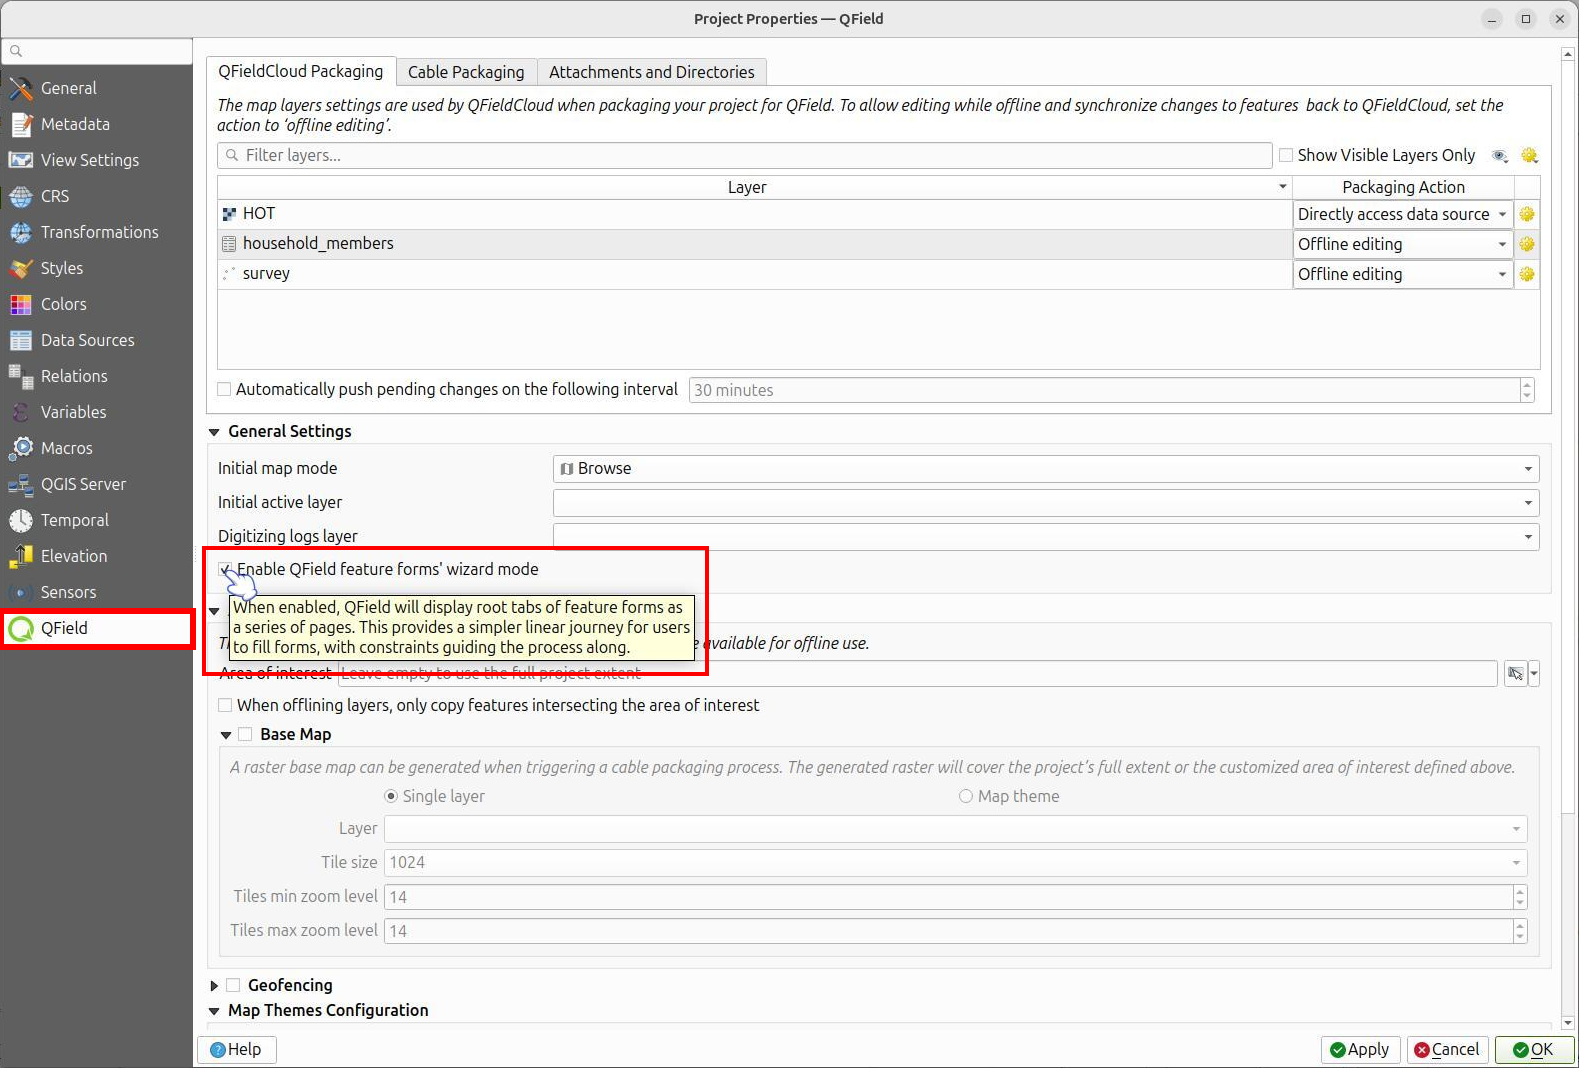
Task: Click the gear icon for HOT layer
Action: [1526, 214]
